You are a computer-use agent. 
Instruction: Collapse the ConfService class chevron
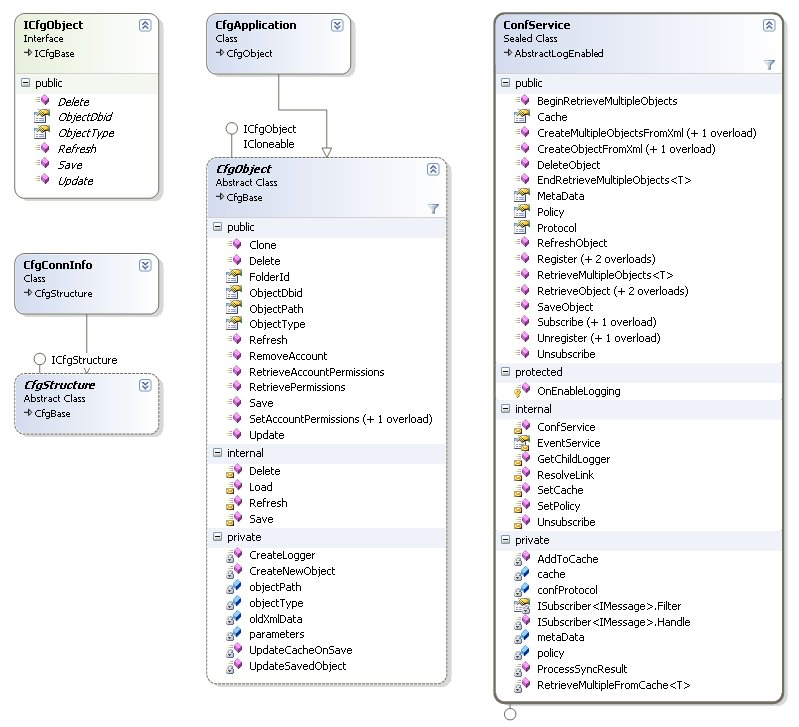click(x=769, y=25)
